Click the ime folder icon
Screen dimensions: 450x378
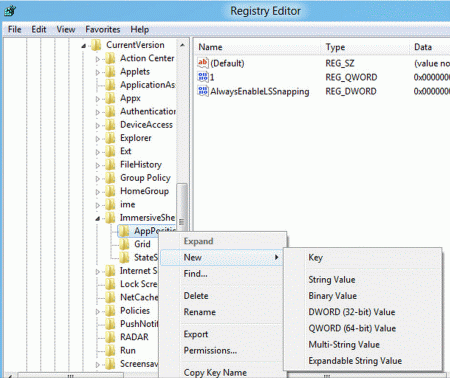point(110,204)
